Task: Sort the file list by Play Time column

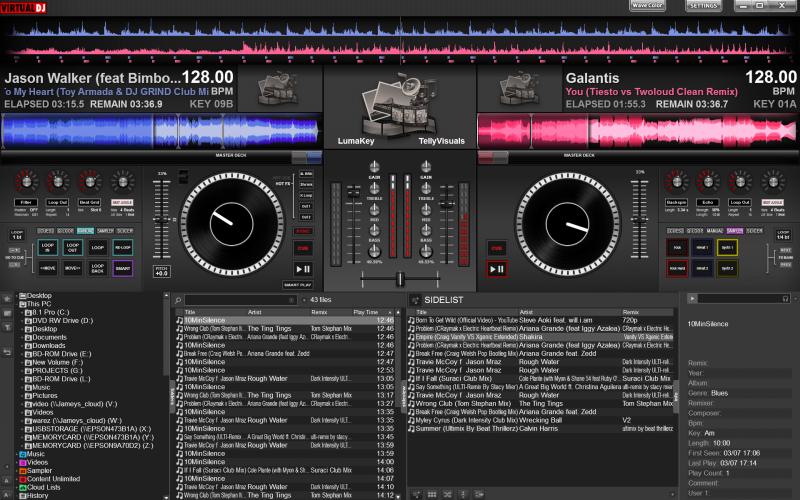Action: (367, 312)
